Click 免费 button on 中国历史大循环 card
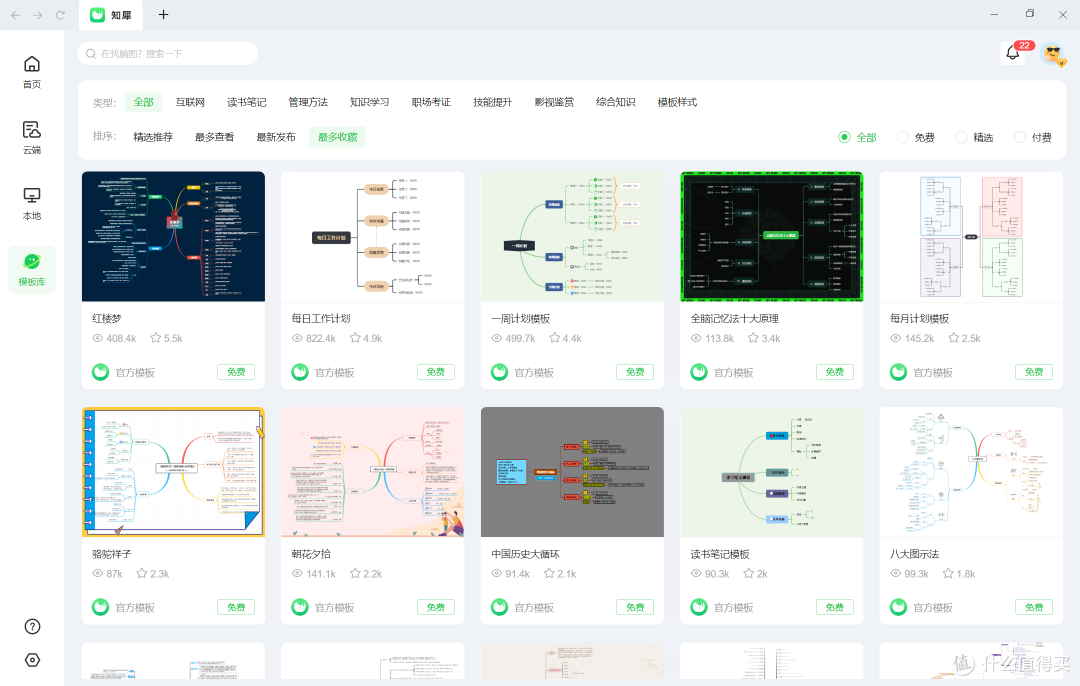 click(635, 607)
